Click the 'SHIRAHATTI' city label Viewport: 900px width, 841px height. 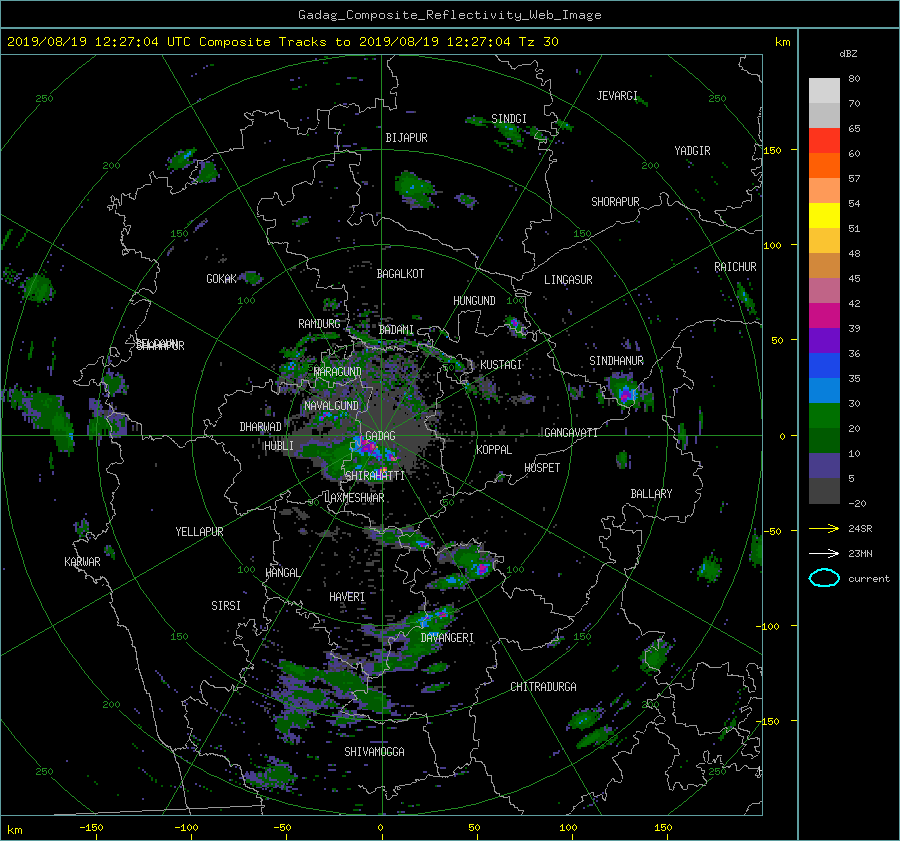(375, 476)
